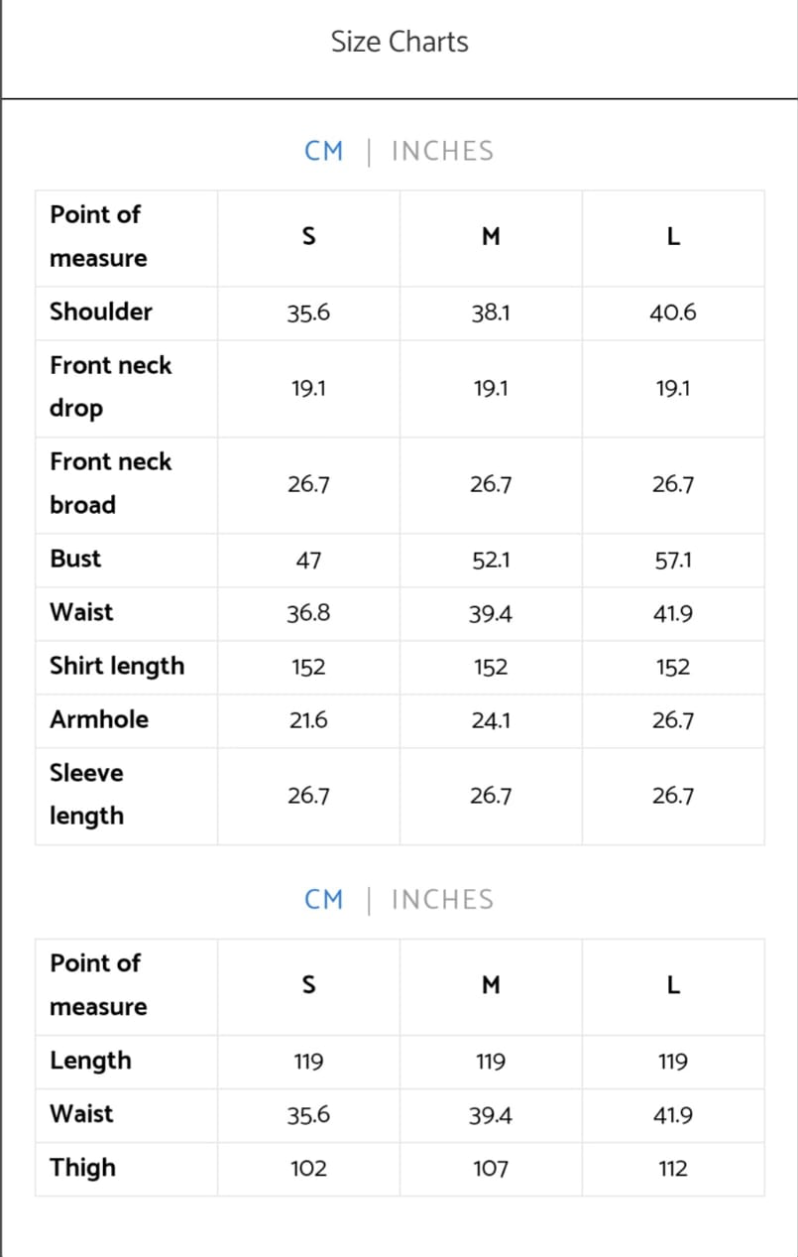Switch the first size chart to INCHES
Viewport: 798px width, 1257px height.
[x=442, y=152]
